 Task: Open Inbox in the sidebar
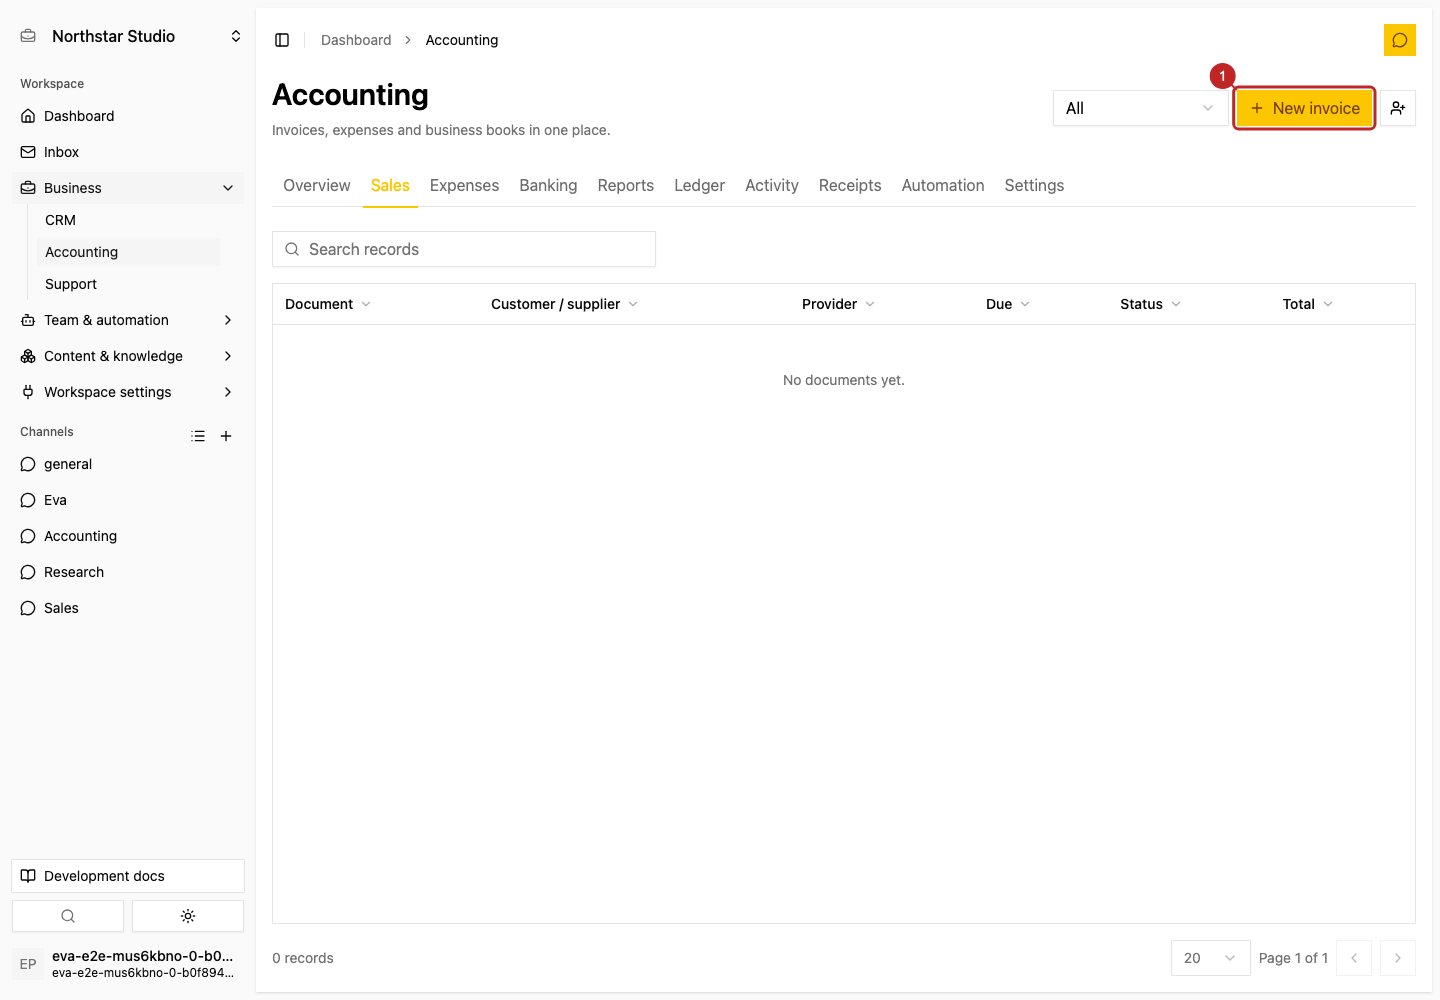[128, 152]
